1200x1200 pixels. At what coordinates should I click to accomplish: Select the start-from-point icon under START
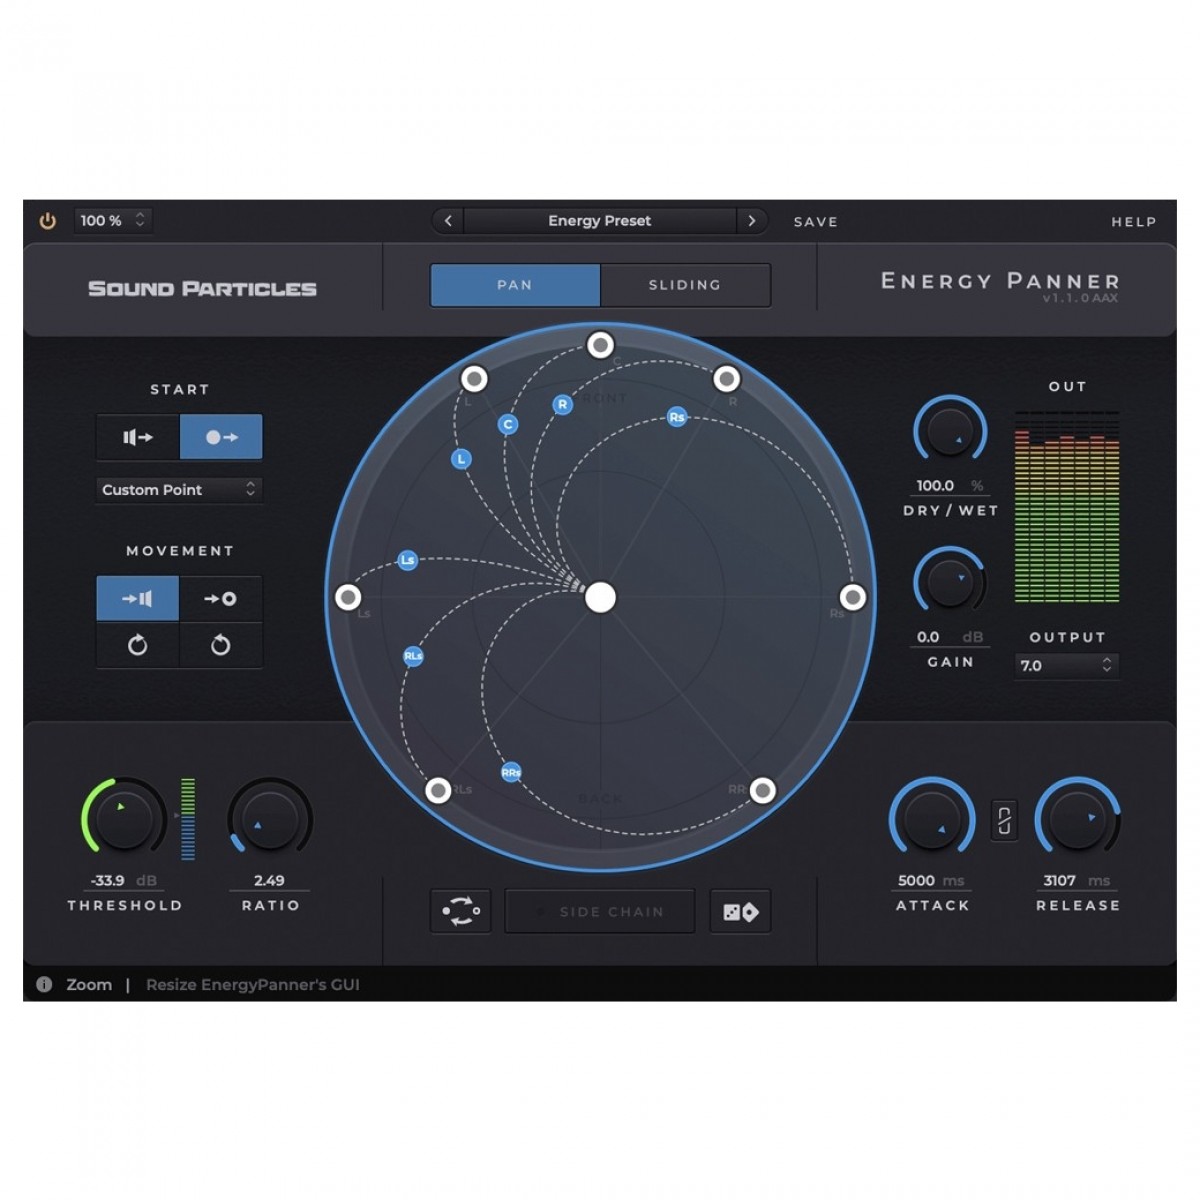pyautogui.click(x=221, y=437)
